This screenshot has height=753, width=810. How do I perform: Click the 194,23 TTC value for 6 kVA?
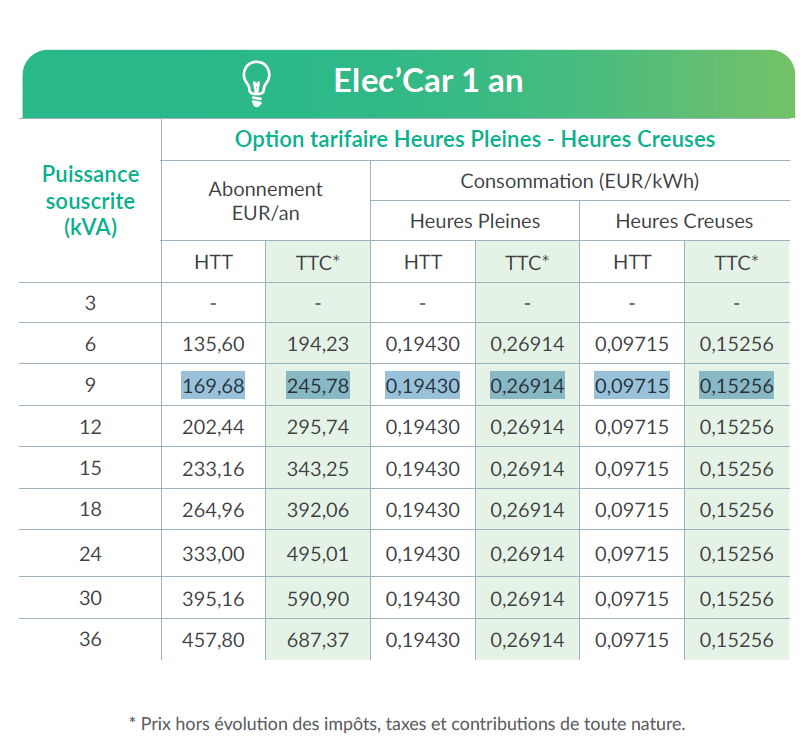click(x=318, y=344)
